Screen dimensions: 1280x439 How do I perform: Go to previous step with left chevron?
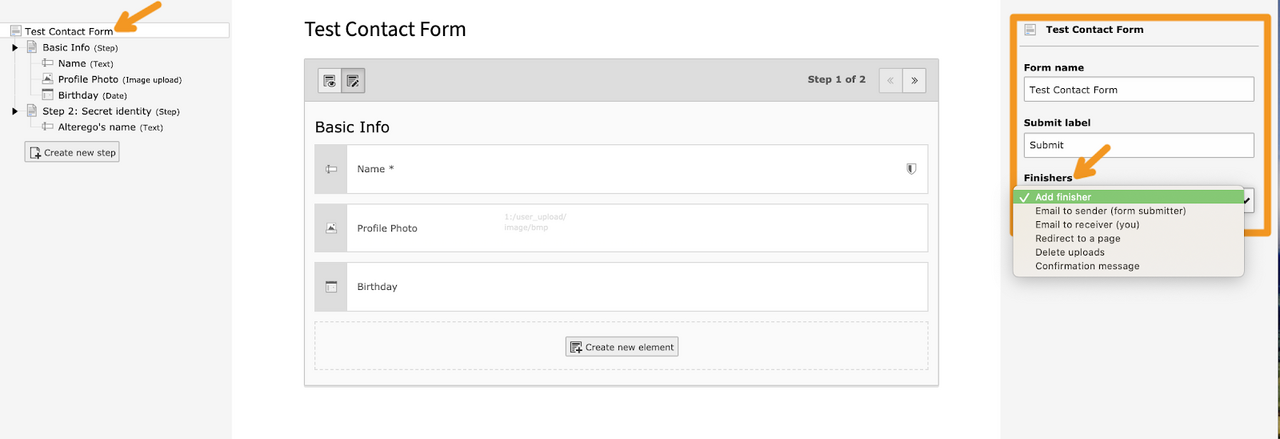tap(891, 80)
